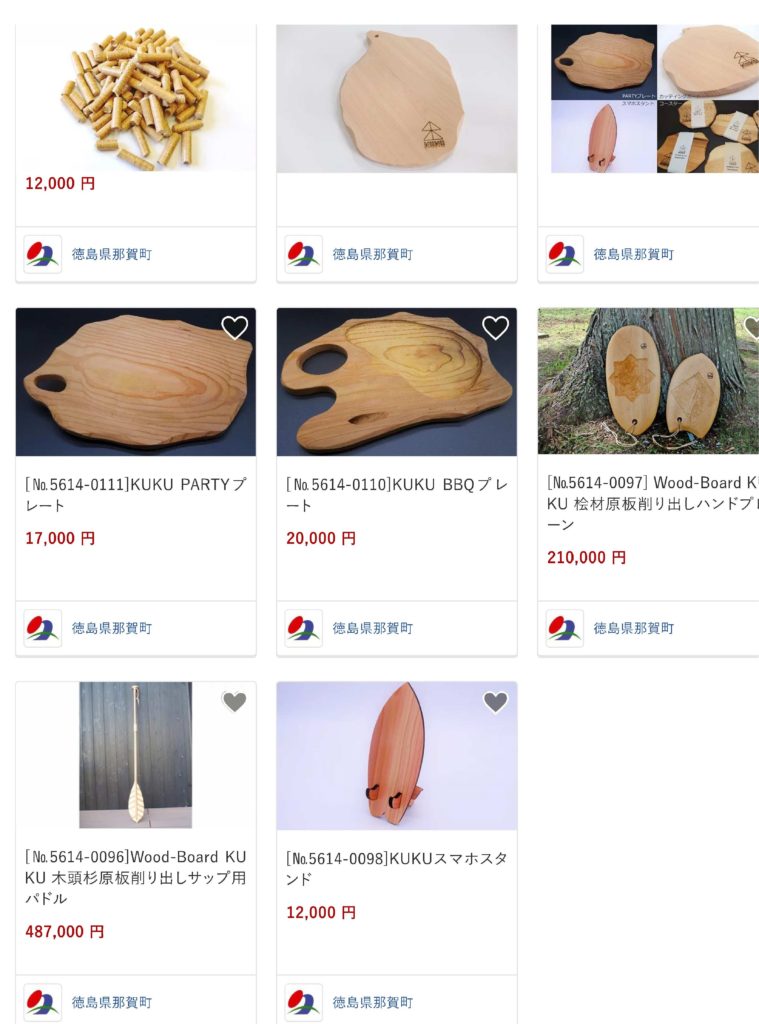Viewport: 759px width, 1024px height.
Task: Click town emblem under PARTY plate card
Action: [x=42, y=628]
